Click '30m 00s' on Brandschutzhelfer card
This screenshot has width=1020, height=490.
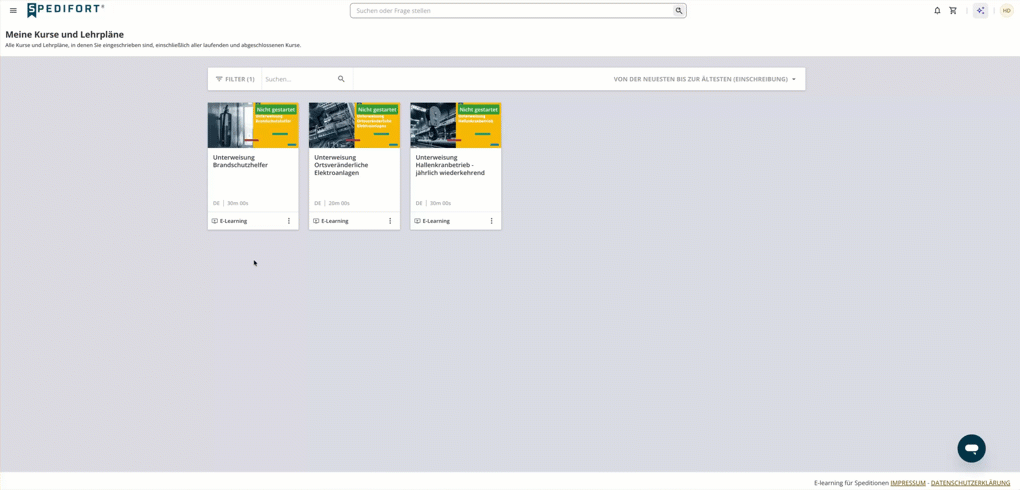(x=237, y=204)
